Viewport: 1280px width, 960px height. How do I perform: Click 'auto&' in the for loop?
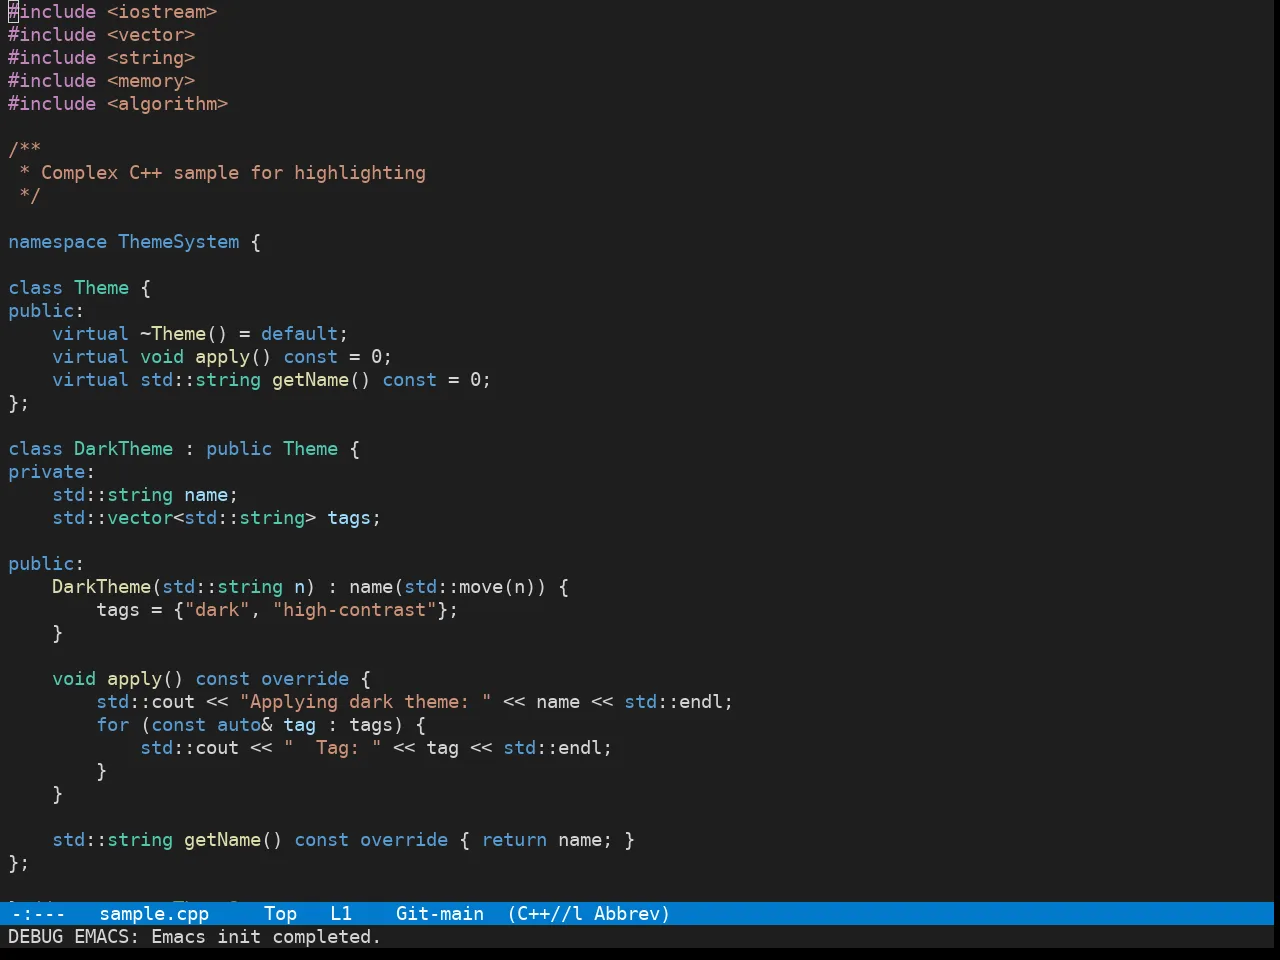[245, 725]
